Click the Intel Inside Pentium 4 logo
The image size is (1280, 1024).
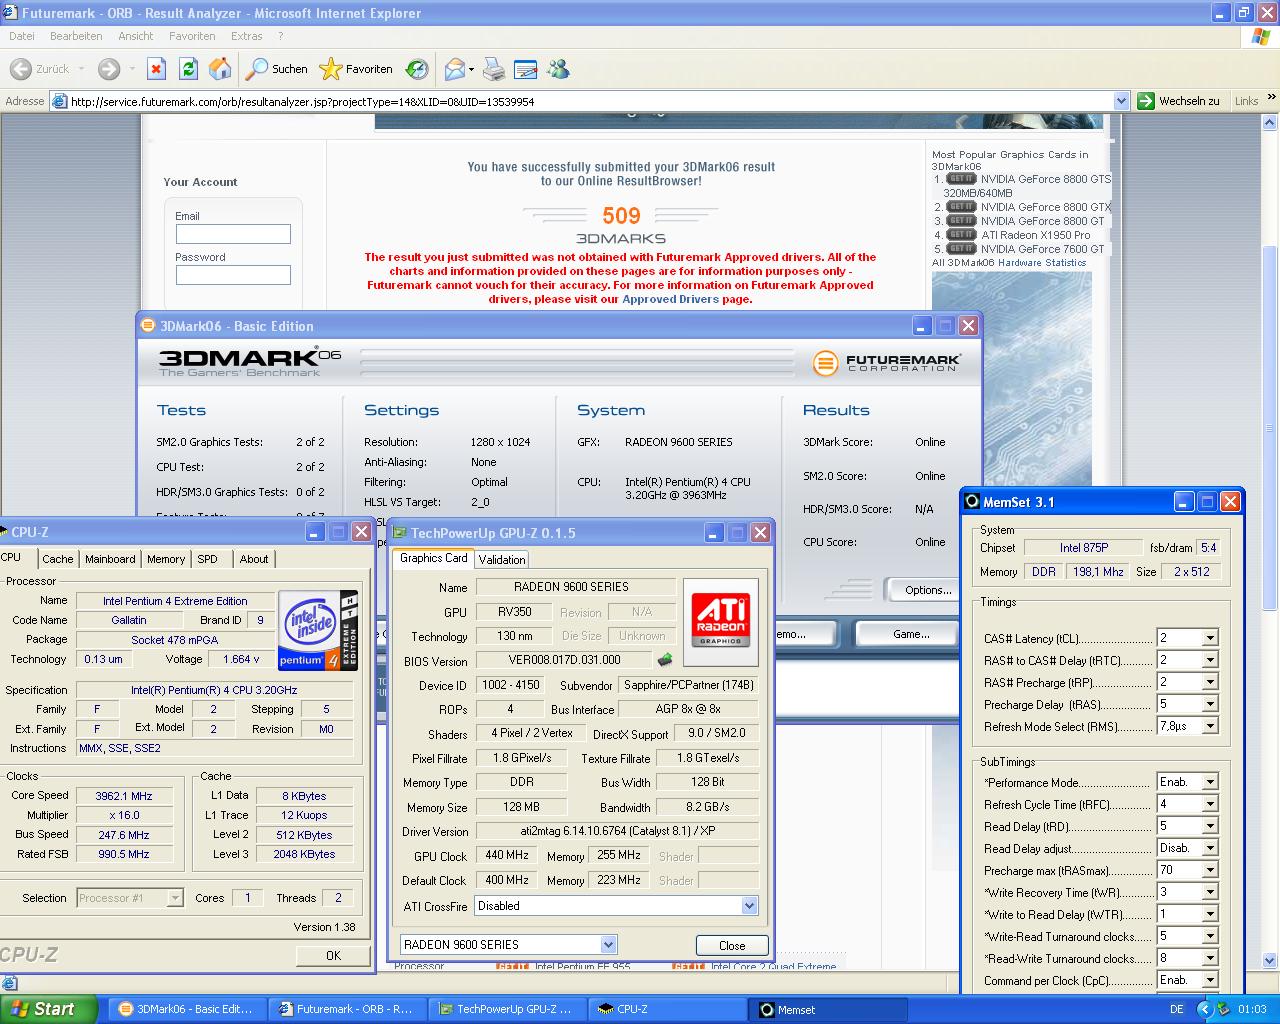[x=318, y=630]
